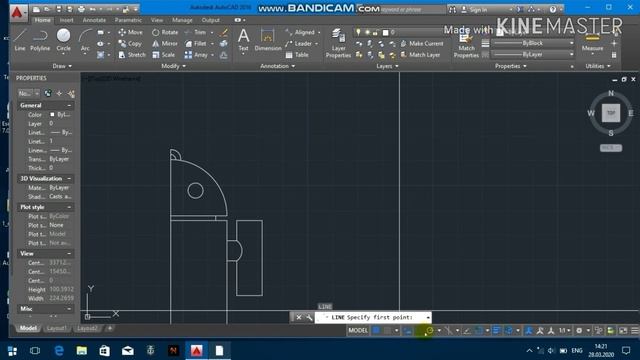Viewport: 640px width, 360px height.
Task: Click the Array tool
Action: (196, 55)
